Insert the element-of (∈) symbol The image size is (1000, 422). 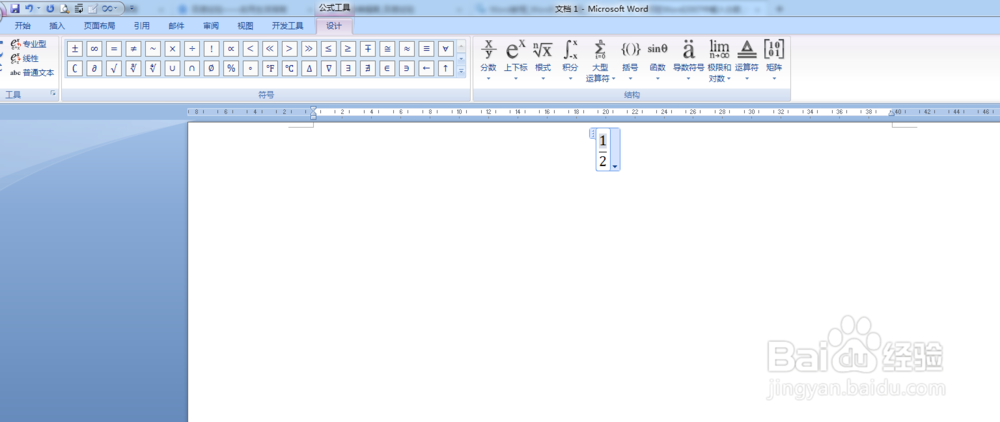(x=386, y=68)
